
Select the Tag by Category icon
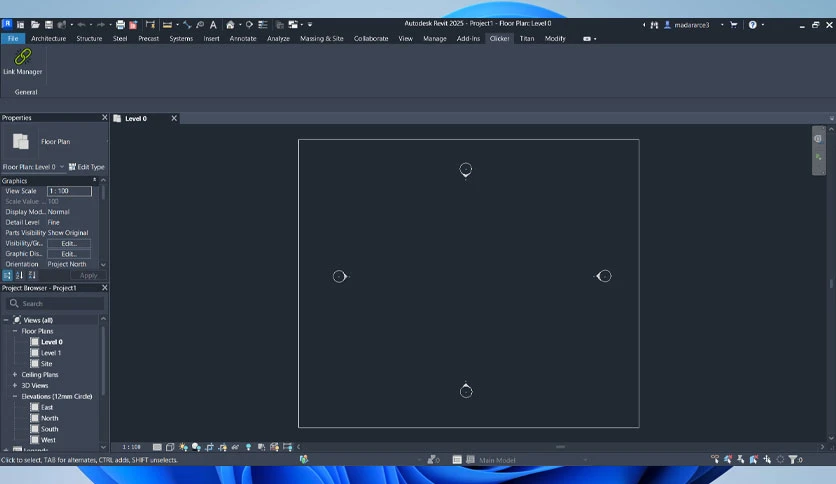click(x=200, y=25)
